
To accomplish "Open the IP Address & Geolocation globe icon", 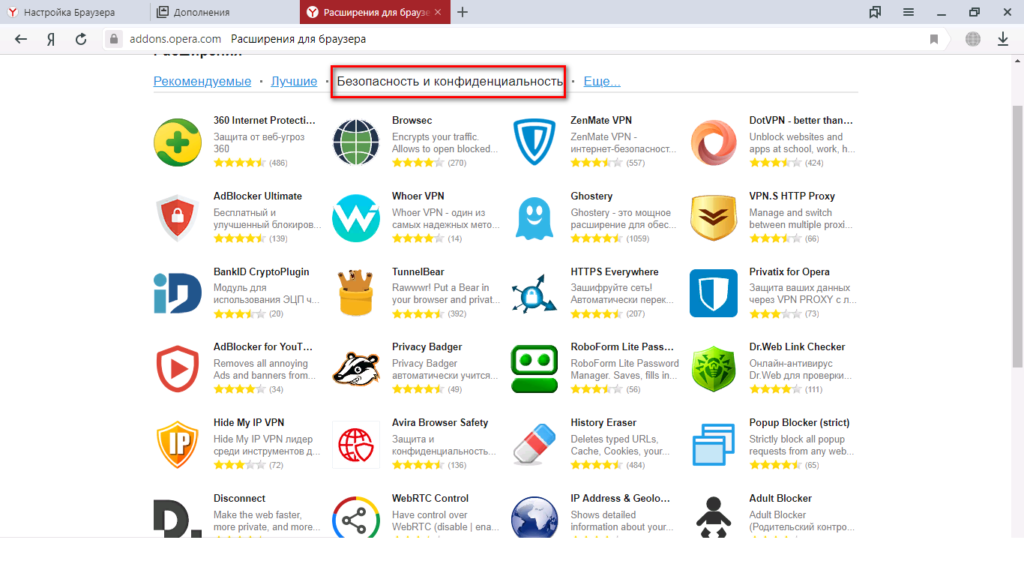I will 534,517.
